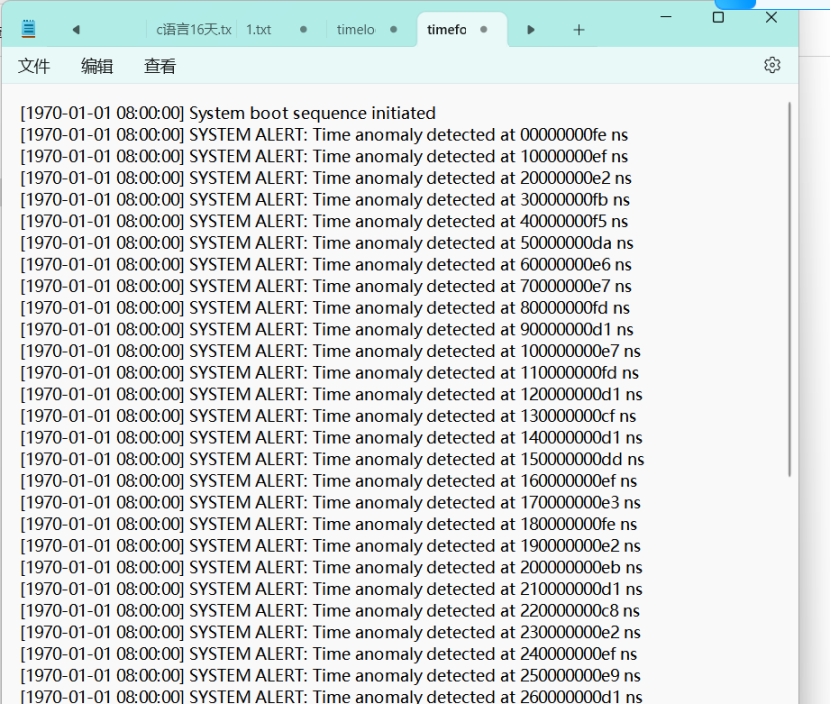Switch to the 1.txt tab

click(259, 30)
